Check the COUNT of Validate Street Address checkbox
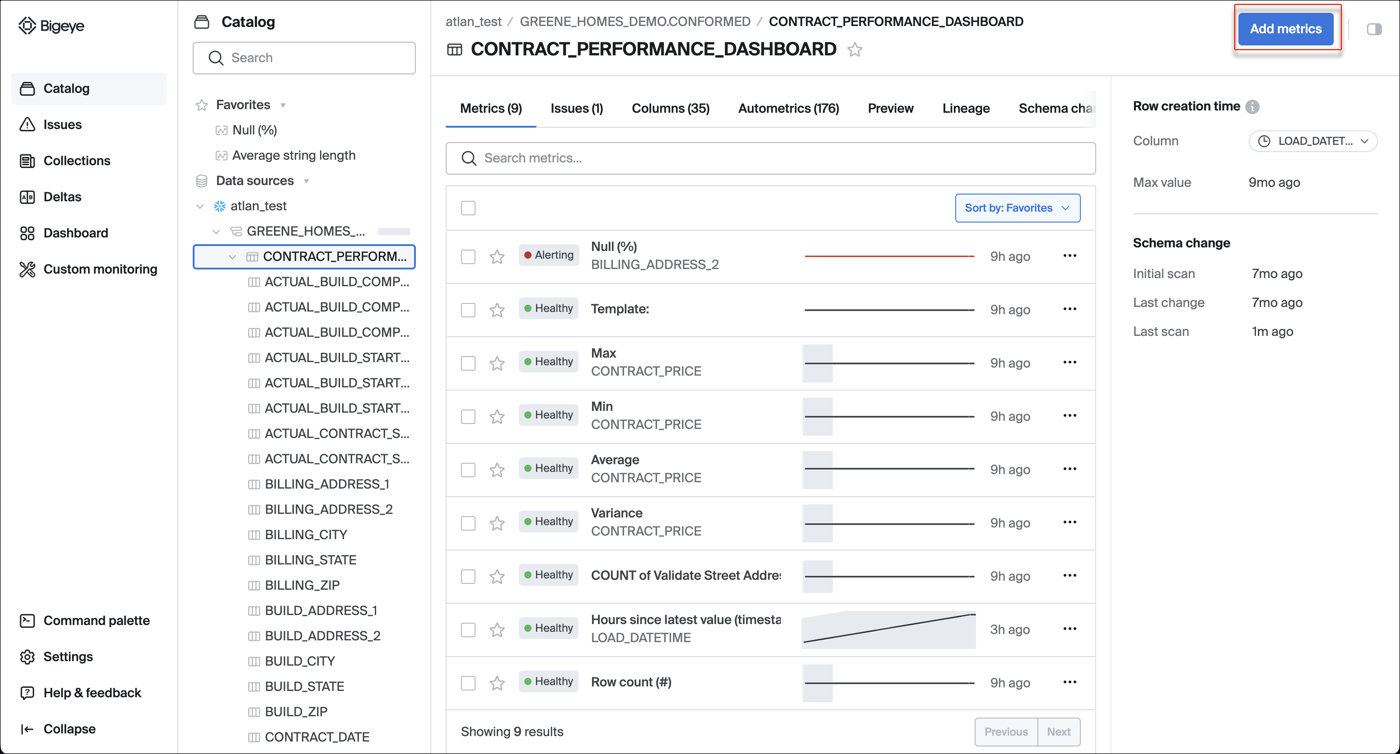 tap(468, 576)
